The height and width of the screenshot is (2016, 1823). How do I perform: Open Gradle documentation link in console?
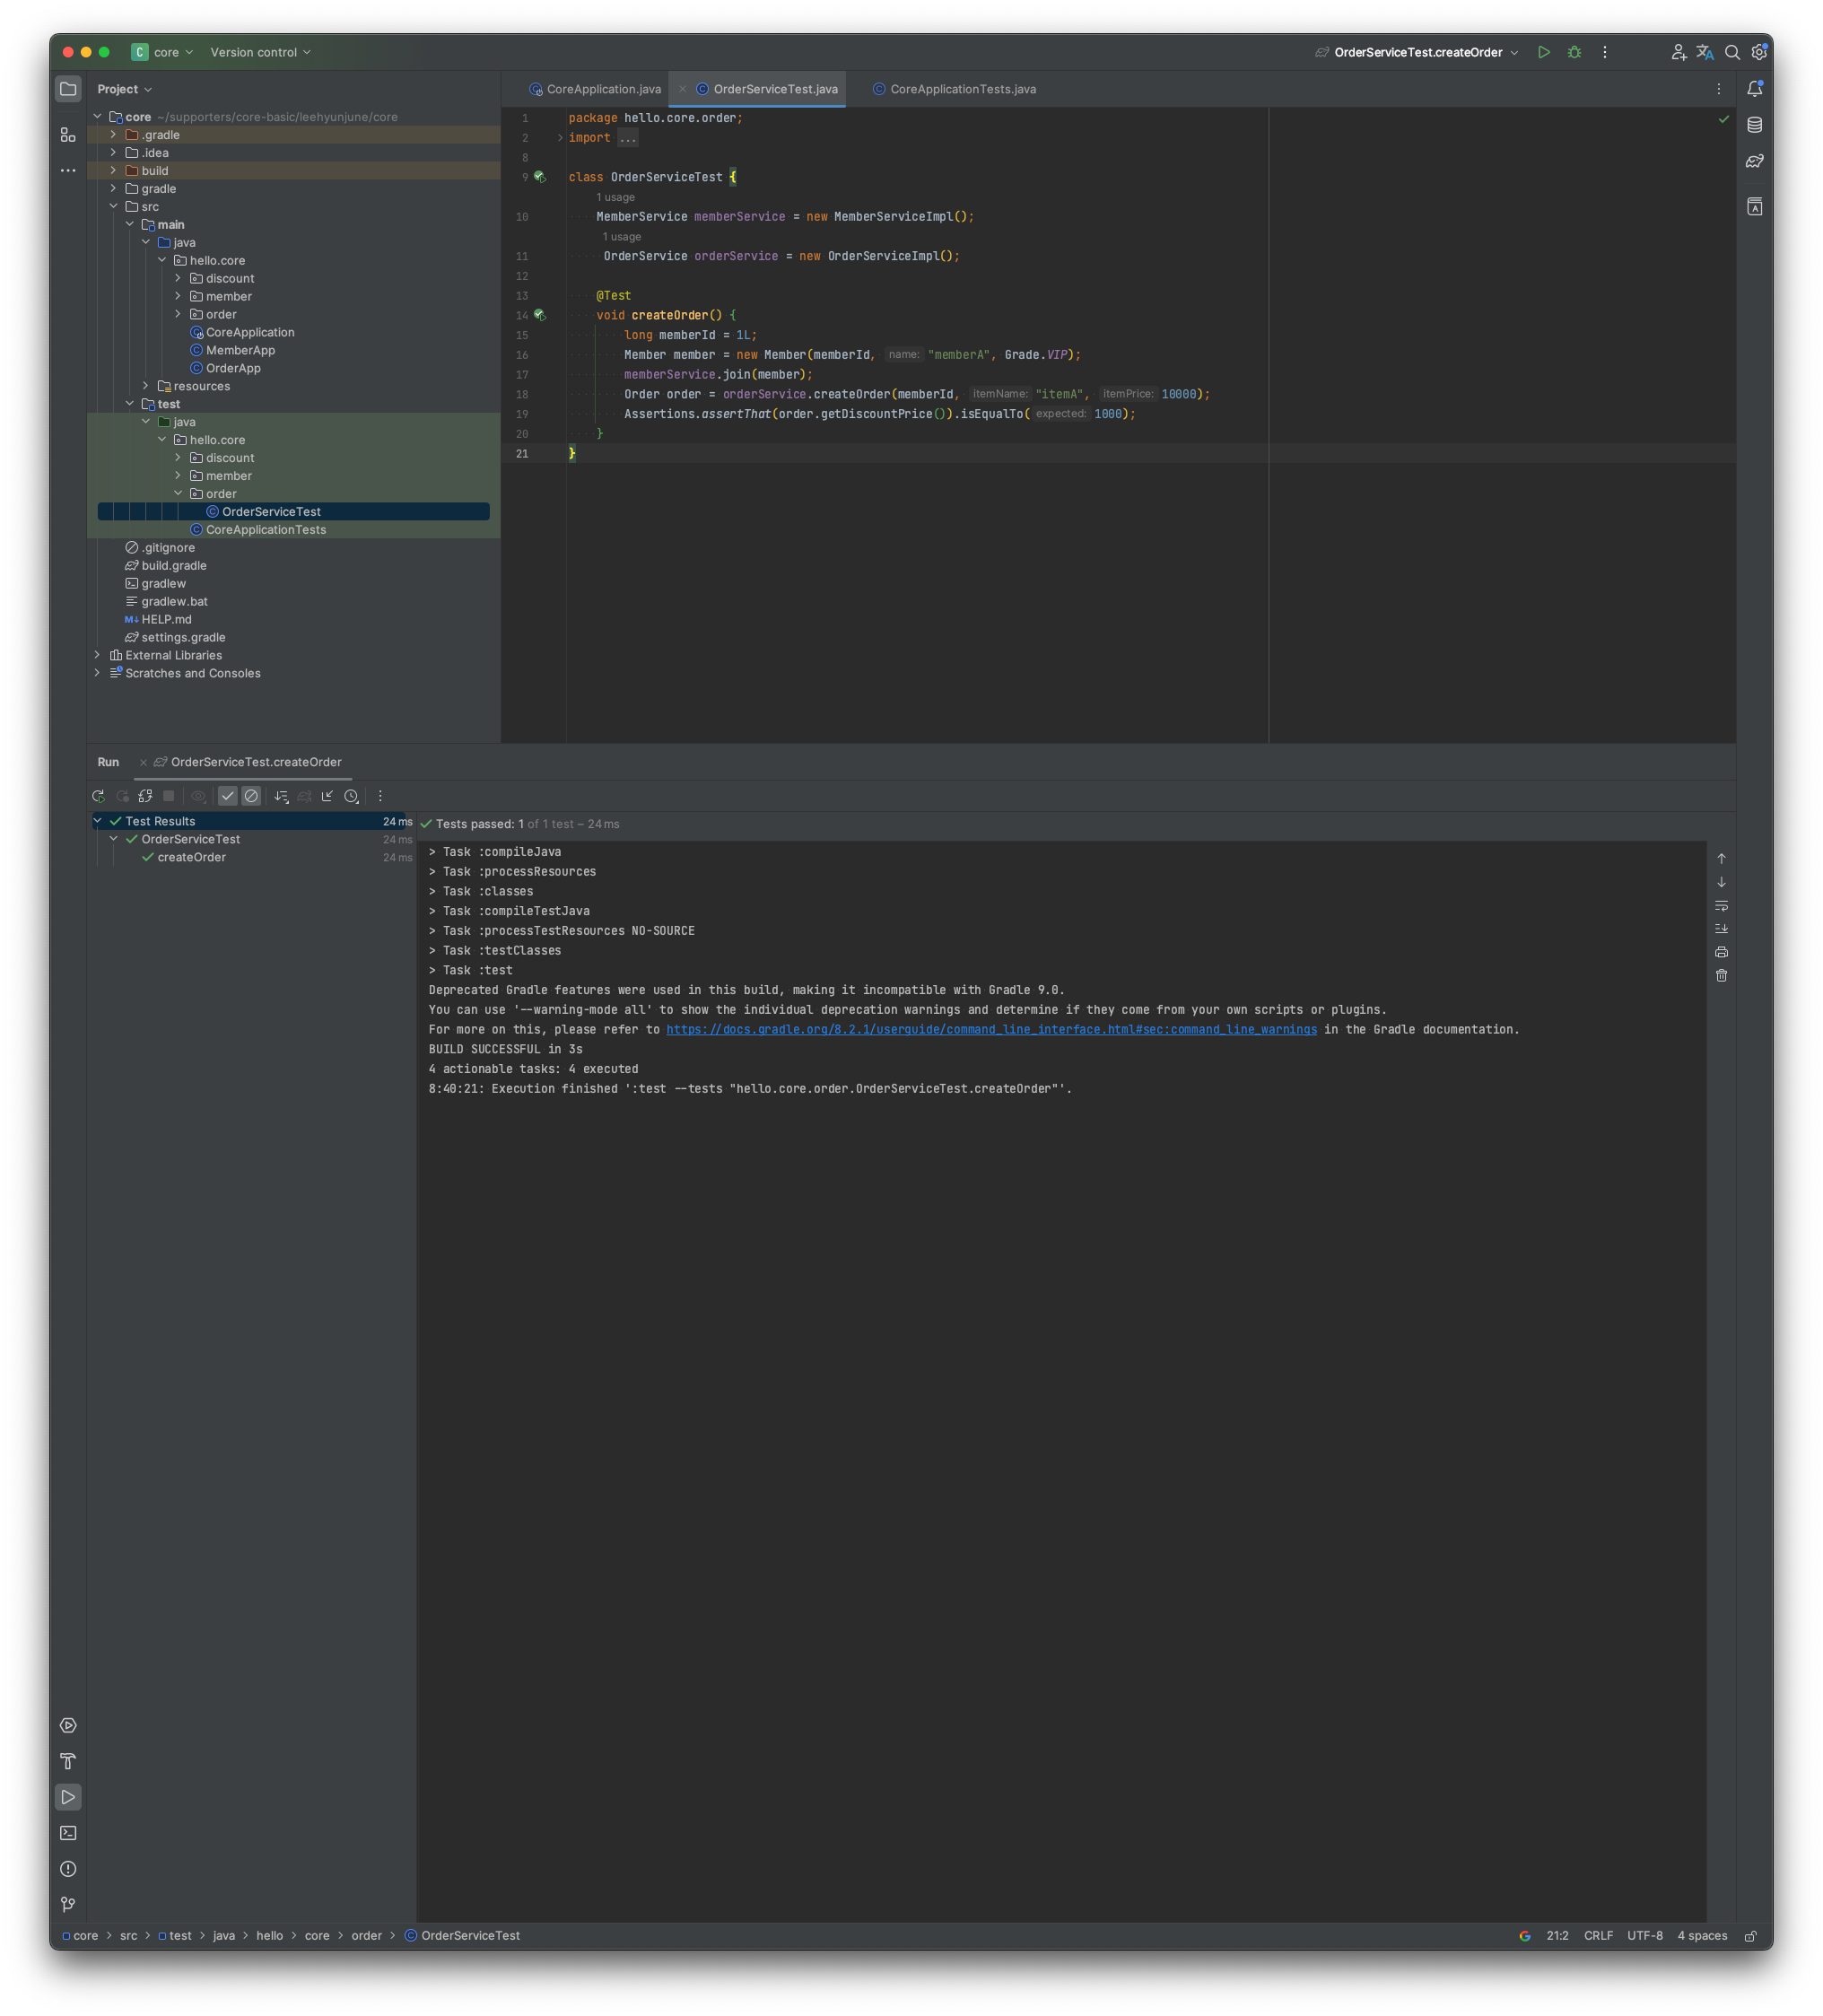[x=991, y=1030]
